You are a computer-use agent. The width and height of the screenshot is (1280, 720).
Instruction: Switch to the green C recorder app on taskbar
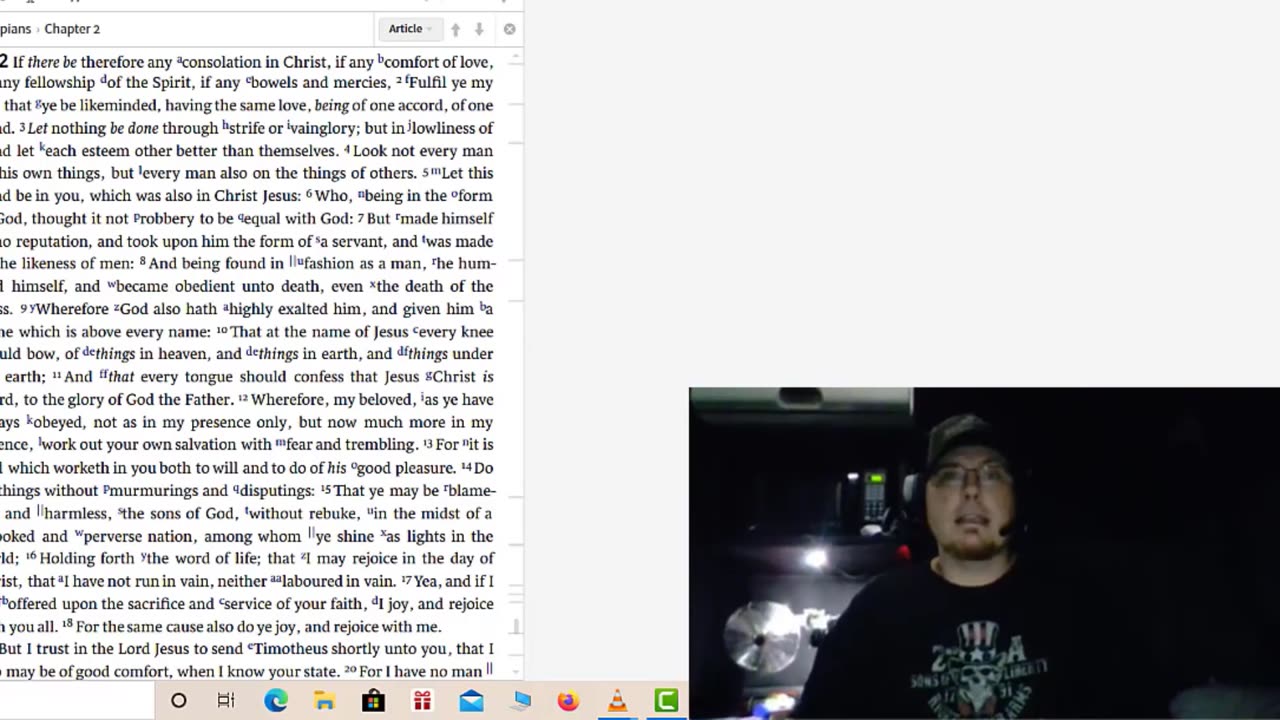pos(666,701)
